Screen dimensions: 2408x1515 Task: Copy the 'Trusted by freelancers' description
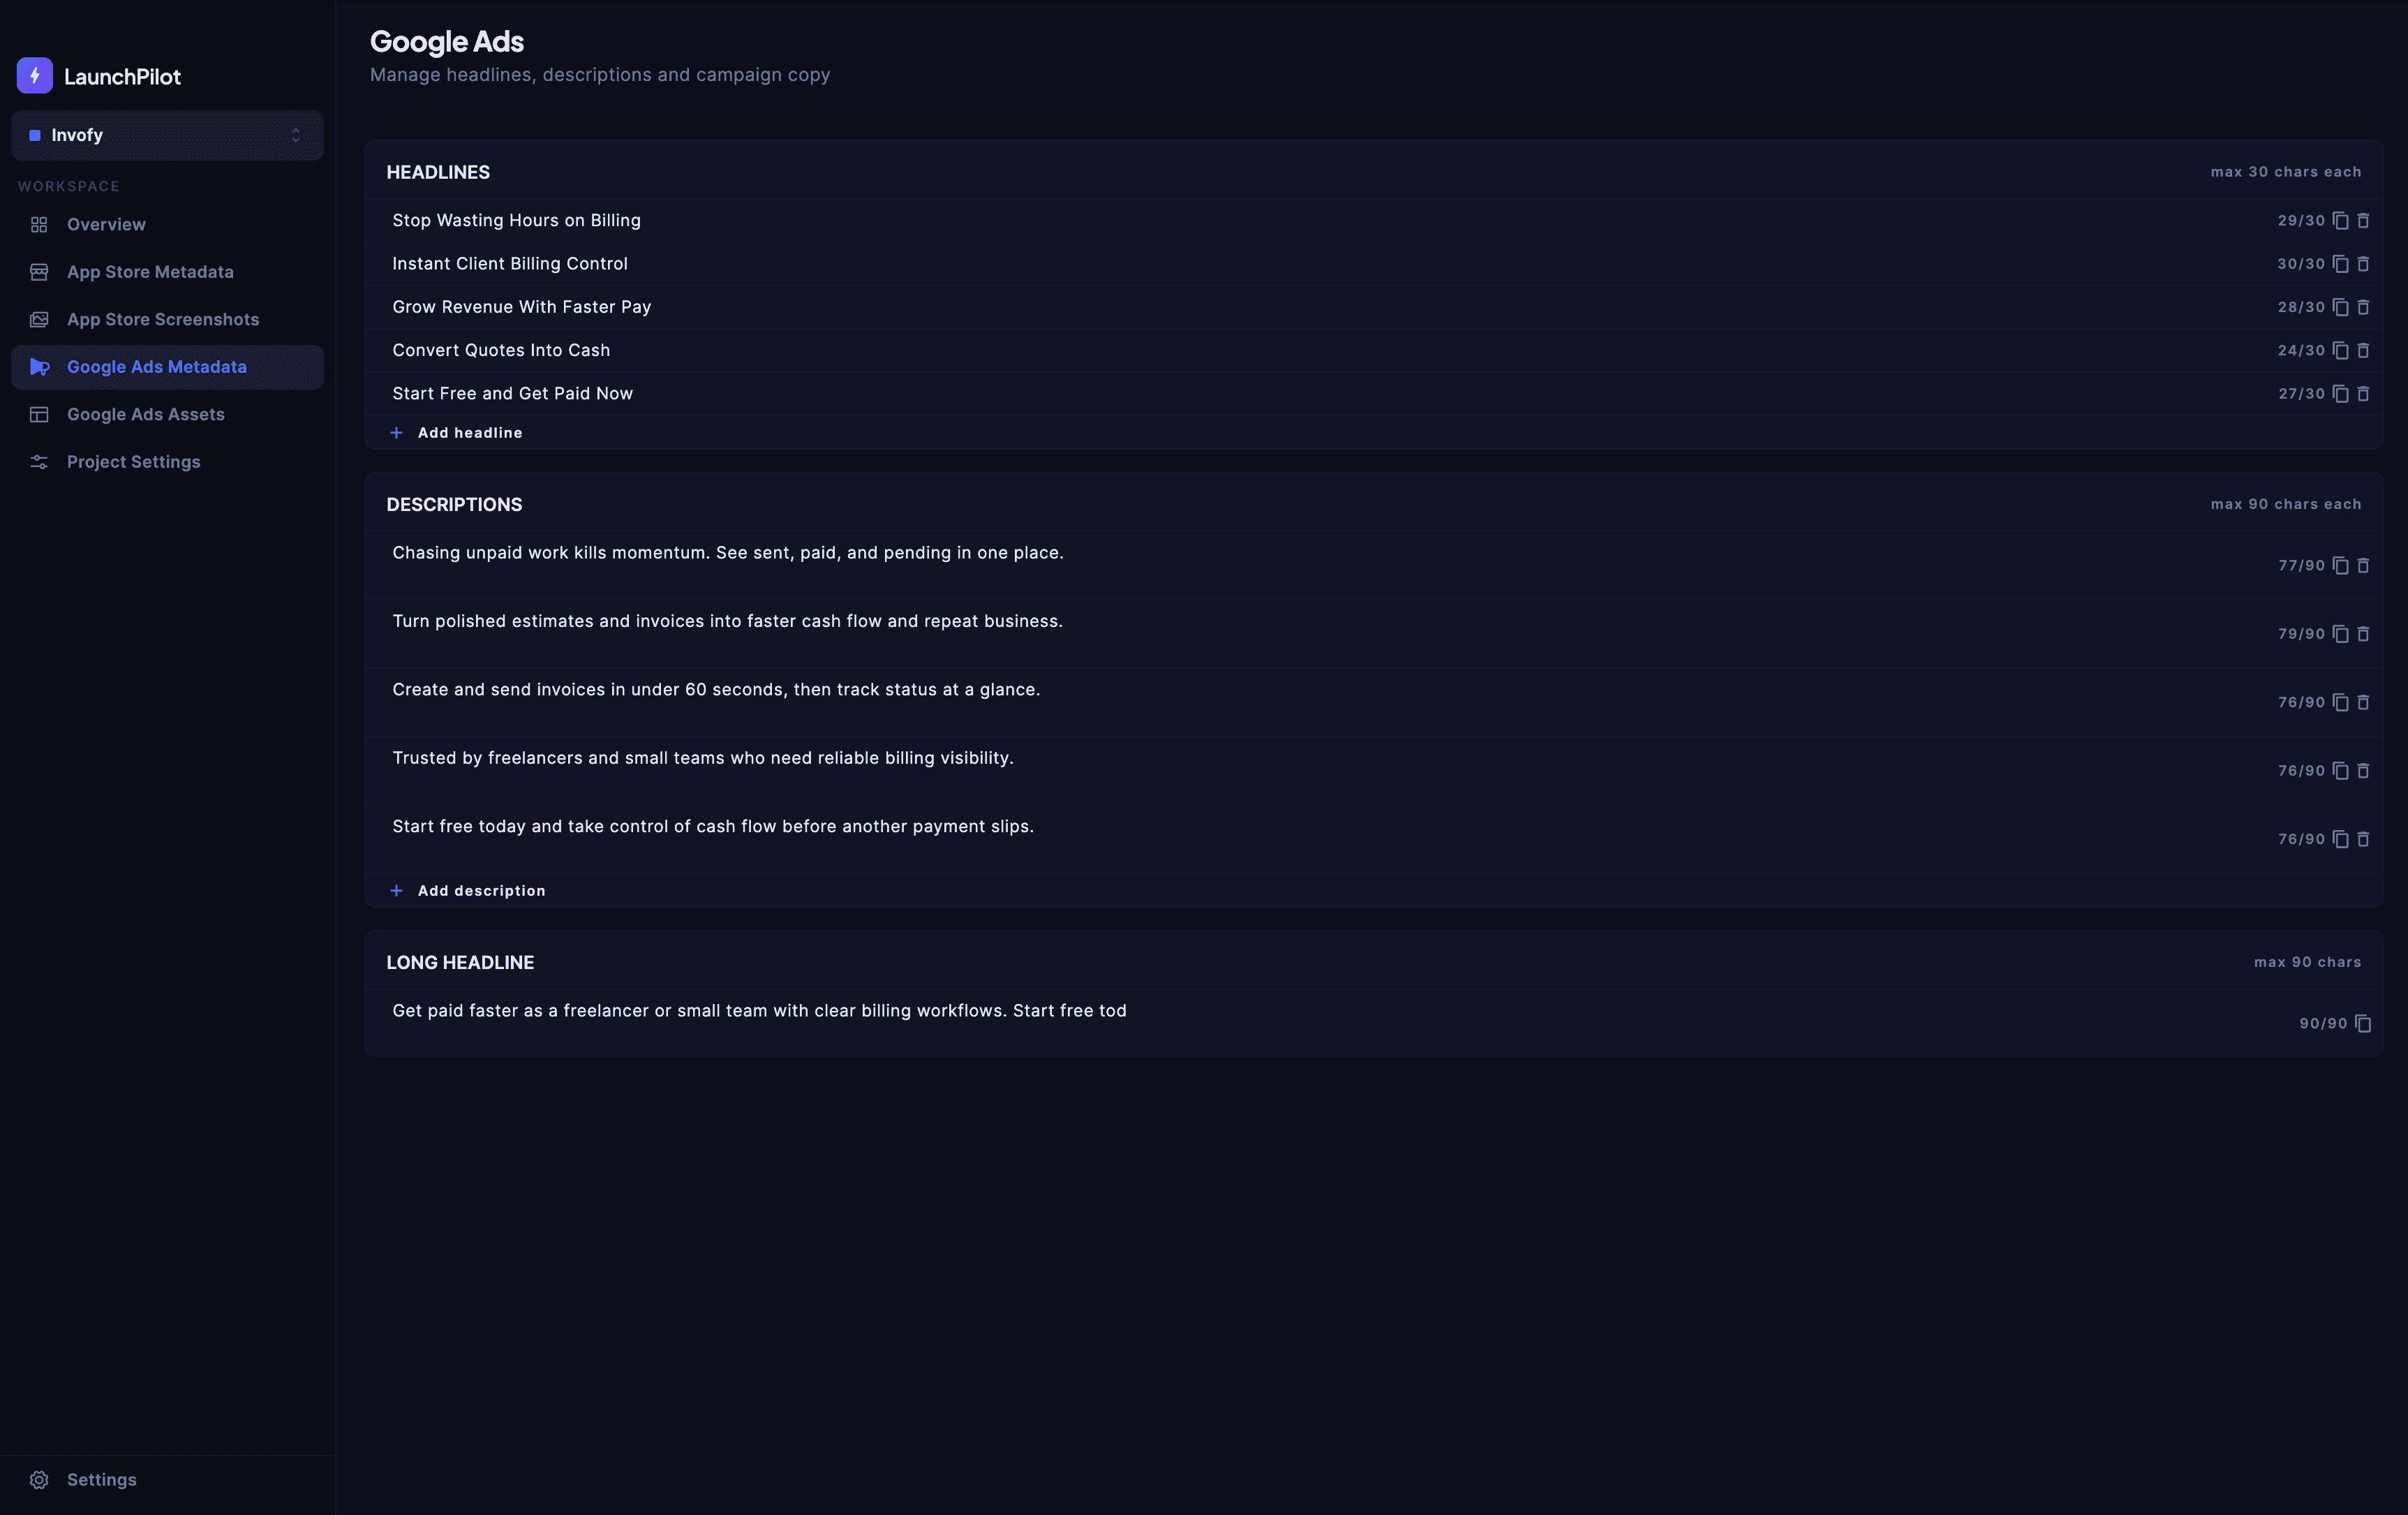2340,771
